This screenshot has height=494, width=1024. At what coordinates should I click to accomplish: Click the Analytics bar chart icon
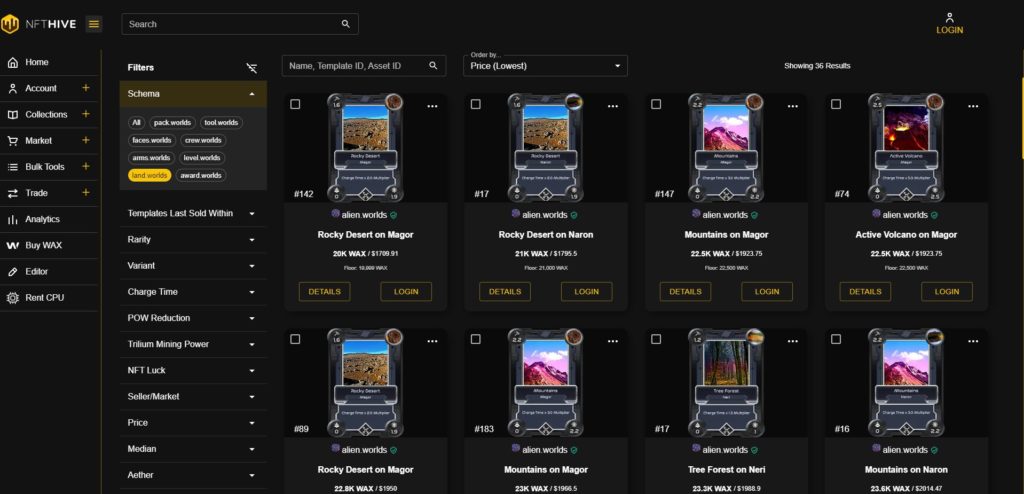click(12, 220)
